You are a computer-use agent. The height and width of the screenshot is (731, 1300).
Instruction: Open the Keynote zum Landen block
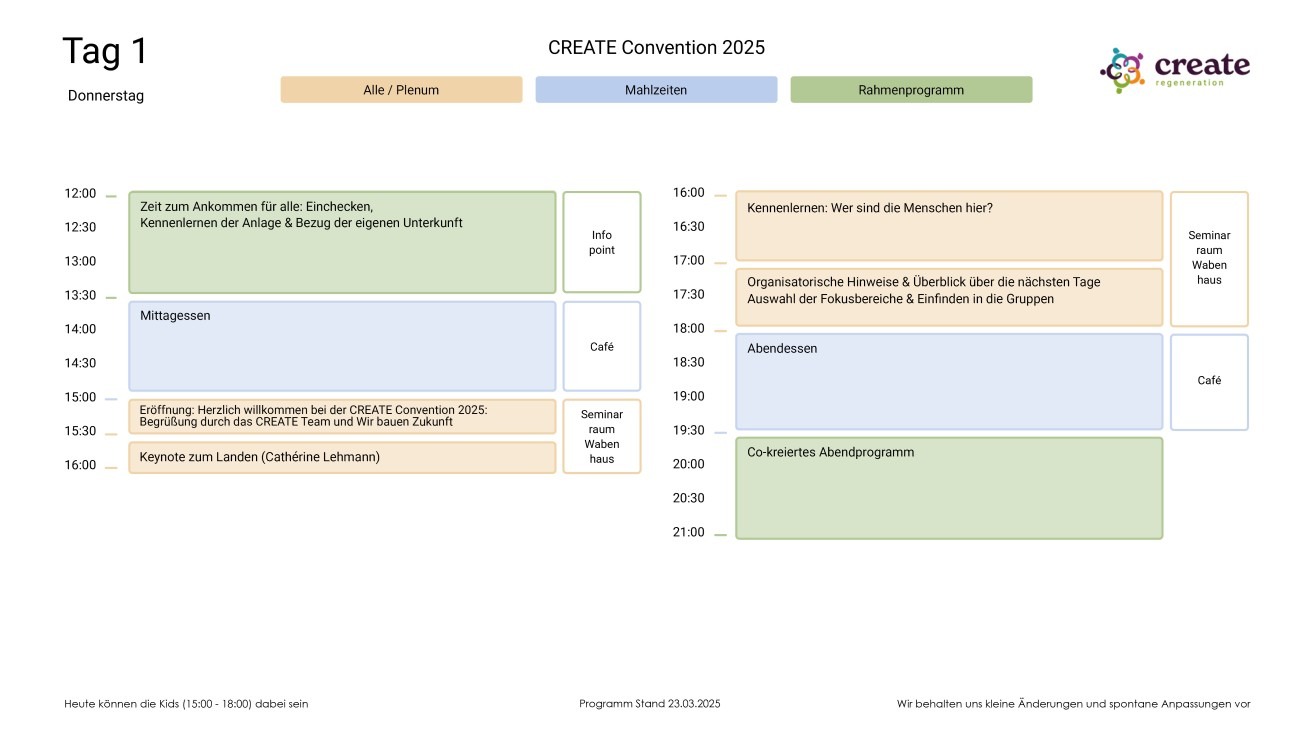pyautogui.click(x=342, y=457)
